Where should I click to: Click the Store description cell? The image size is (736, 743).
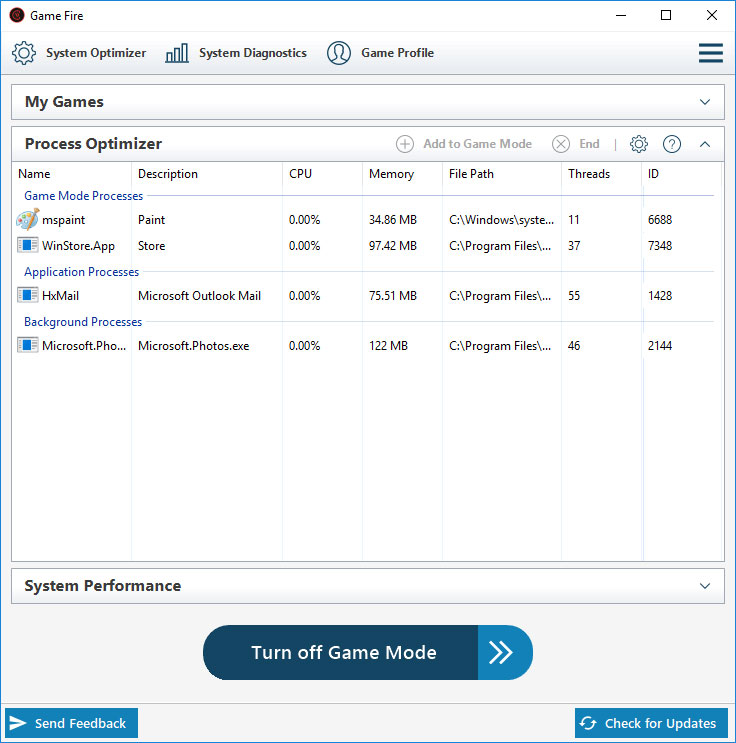[x=151, y=246]
